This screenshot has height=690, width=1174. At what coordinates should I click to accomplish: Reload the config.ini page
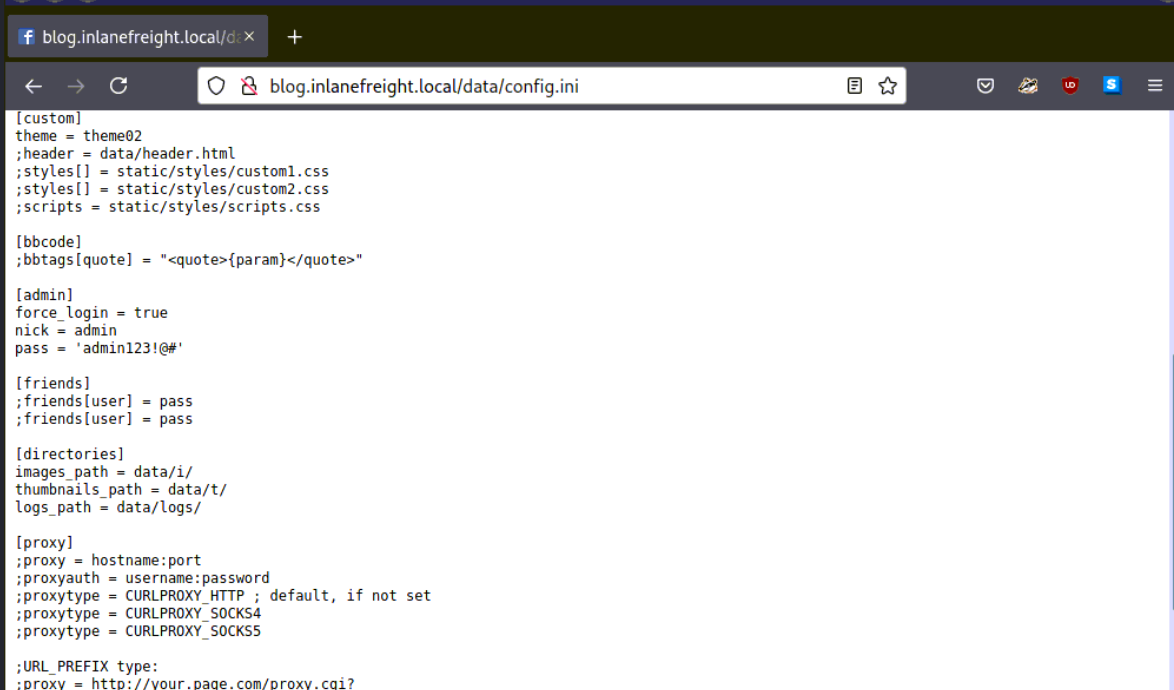click(118, 86)
